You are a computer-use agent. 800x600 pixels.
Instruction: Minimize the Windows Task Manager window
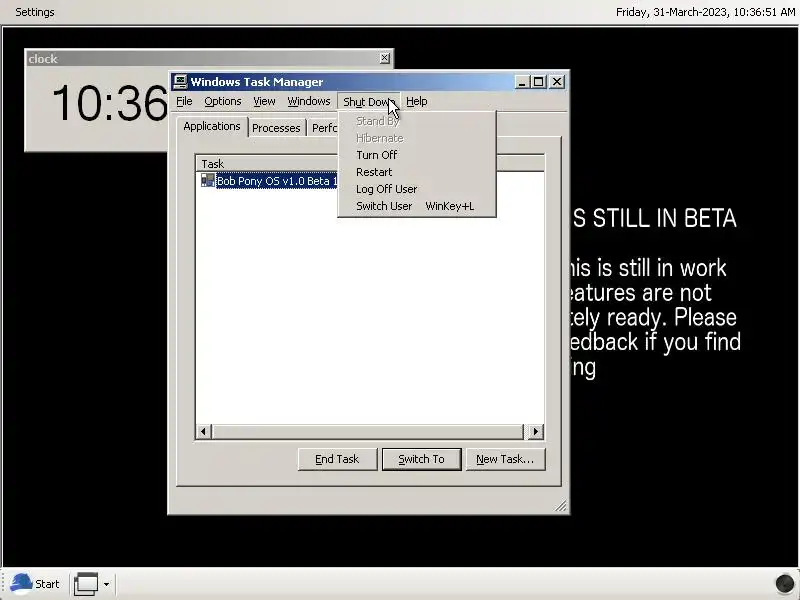521,82
